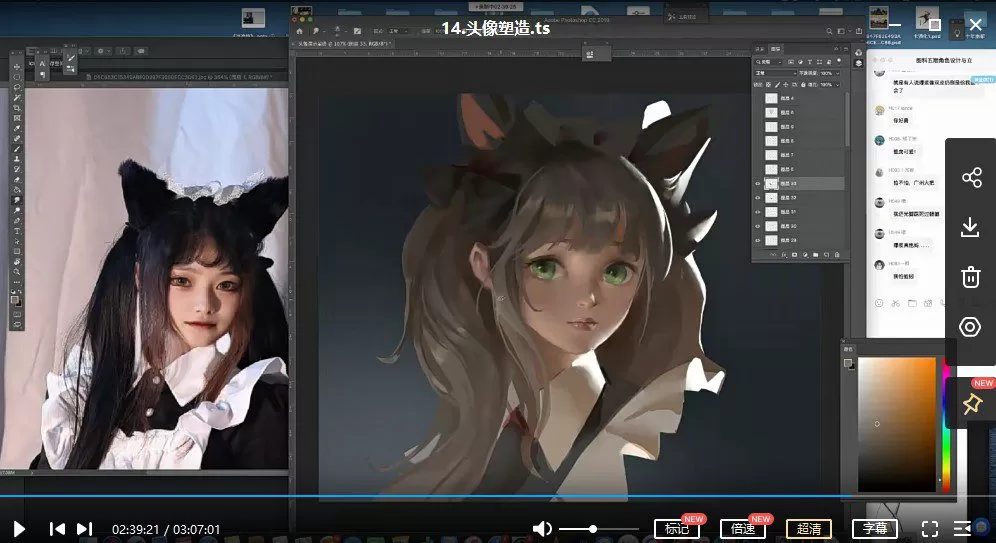Click the pin icon with NEW badge
Image resolution: width=996 pixels, height=543 pixels.
coord(972,404)
